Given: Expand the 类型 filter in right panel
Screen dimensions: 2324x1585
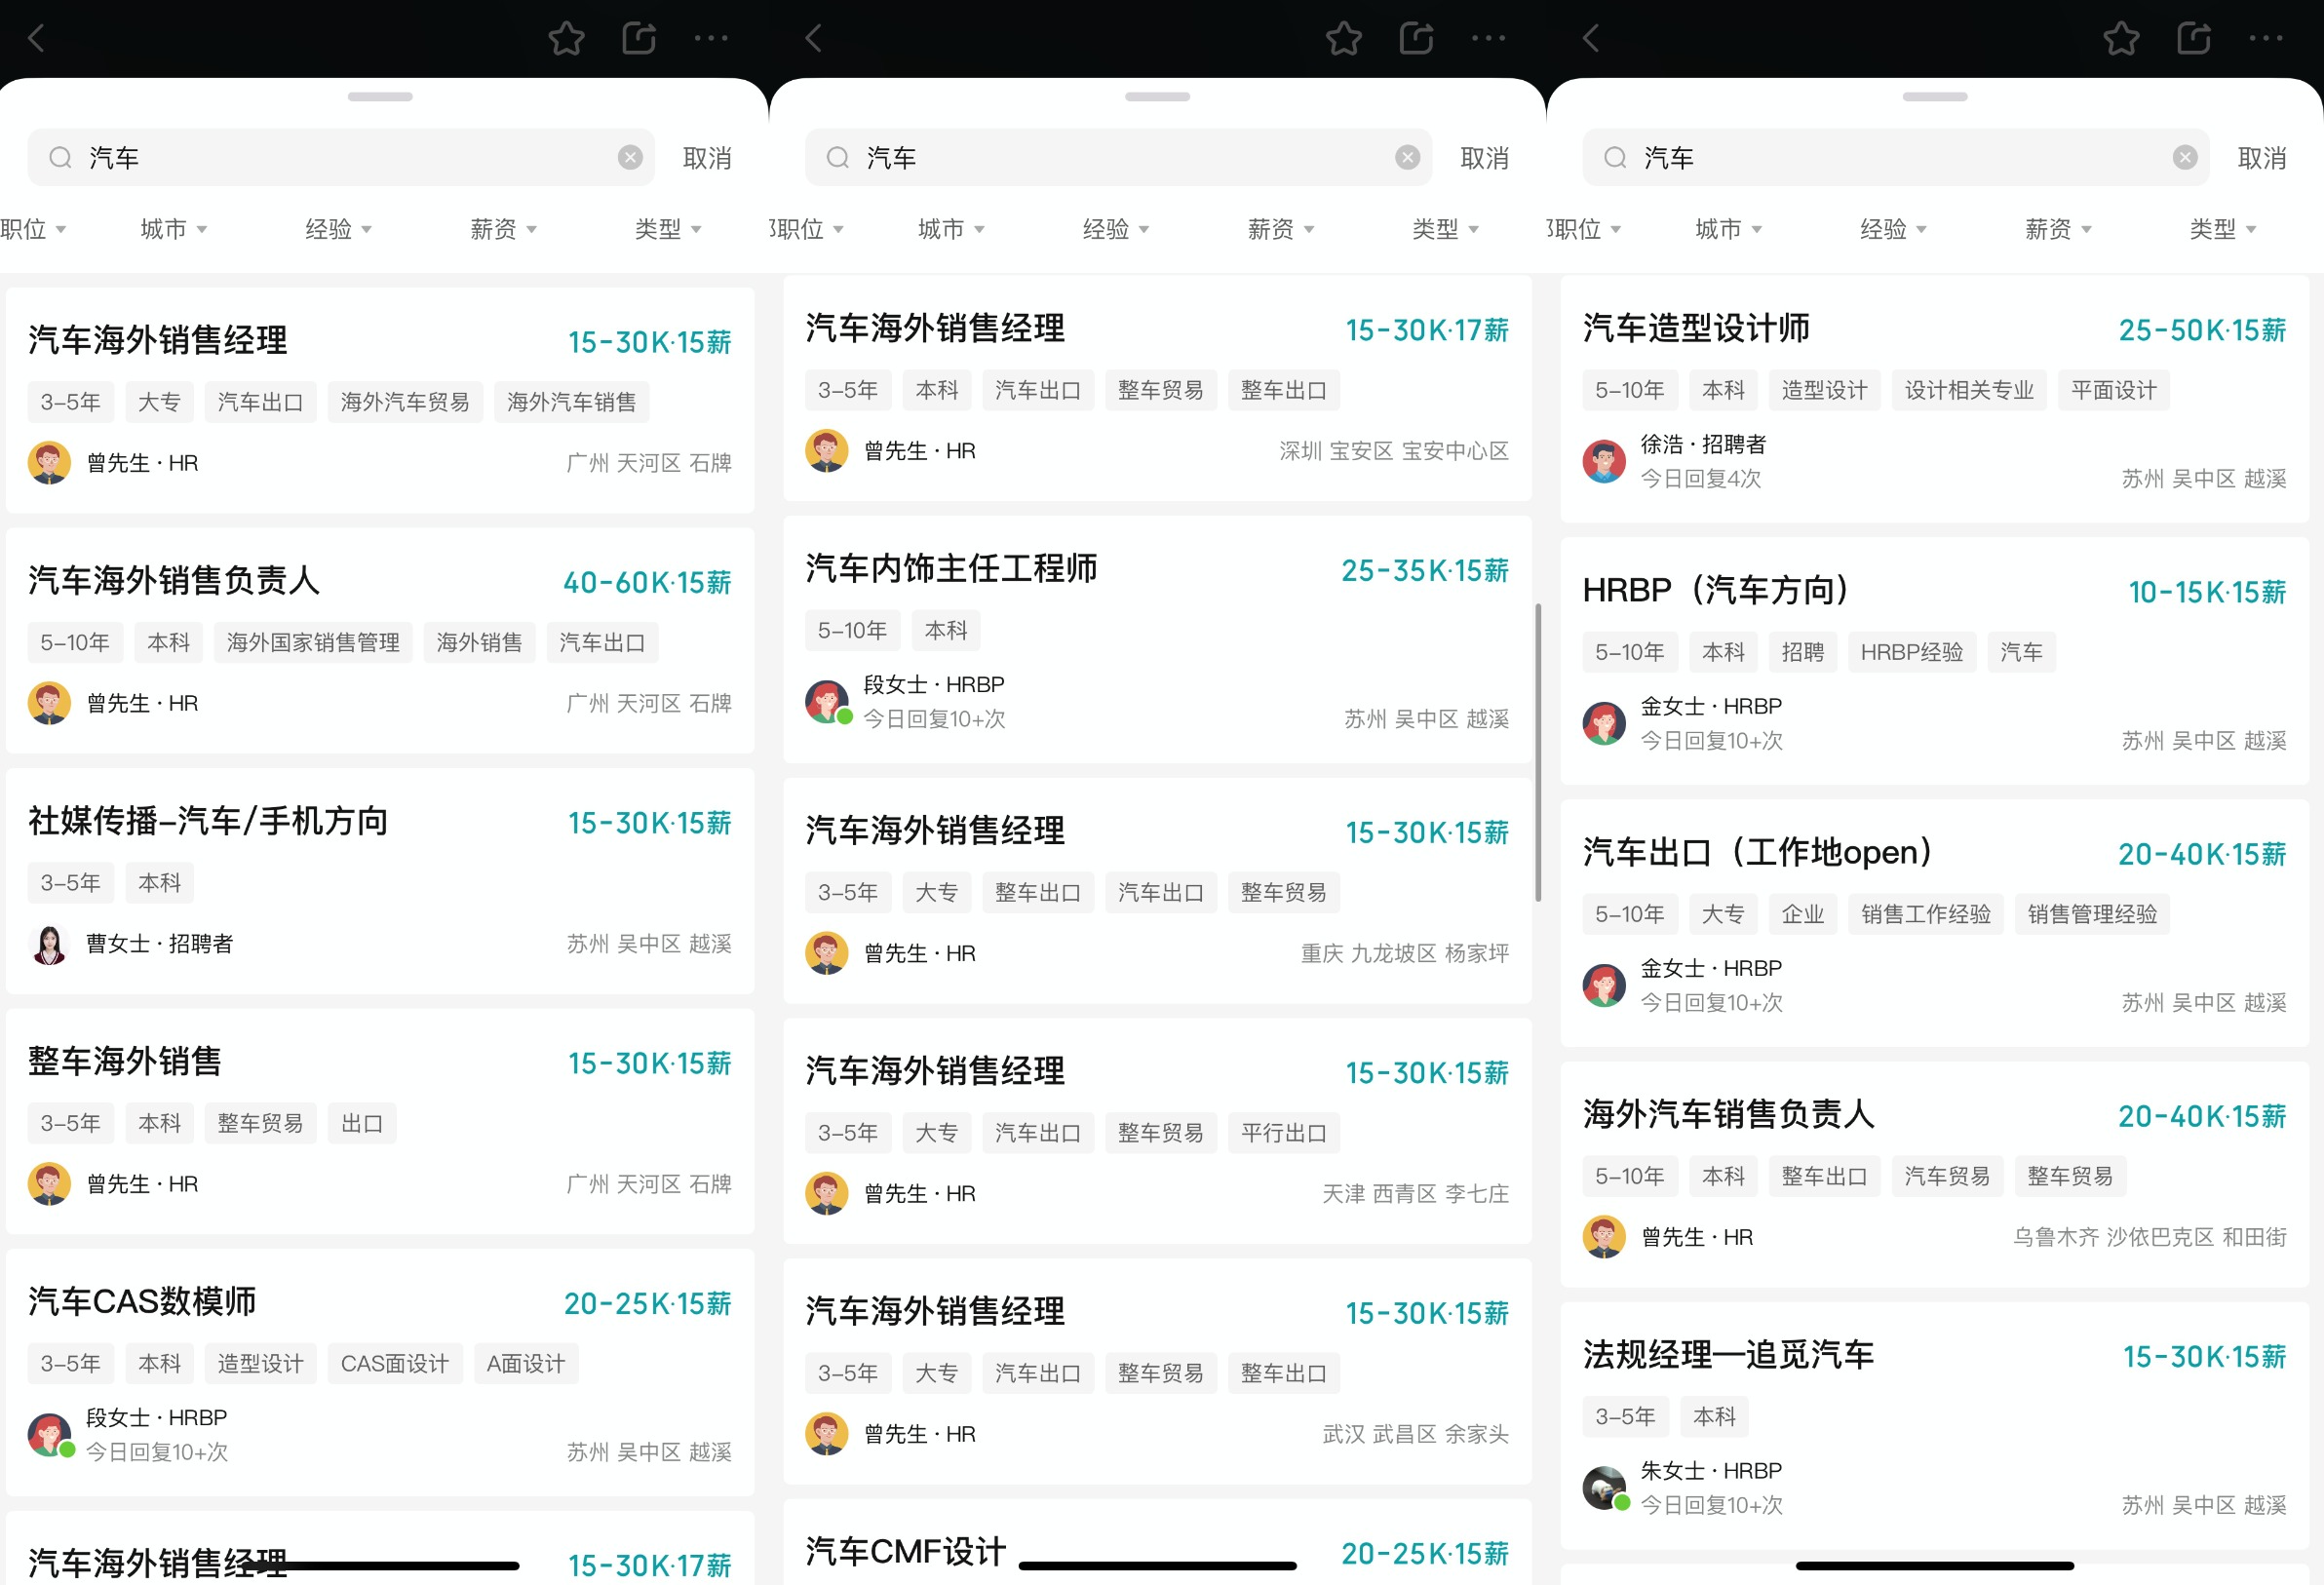Looking at the screenshot, I should (2223, 229).
